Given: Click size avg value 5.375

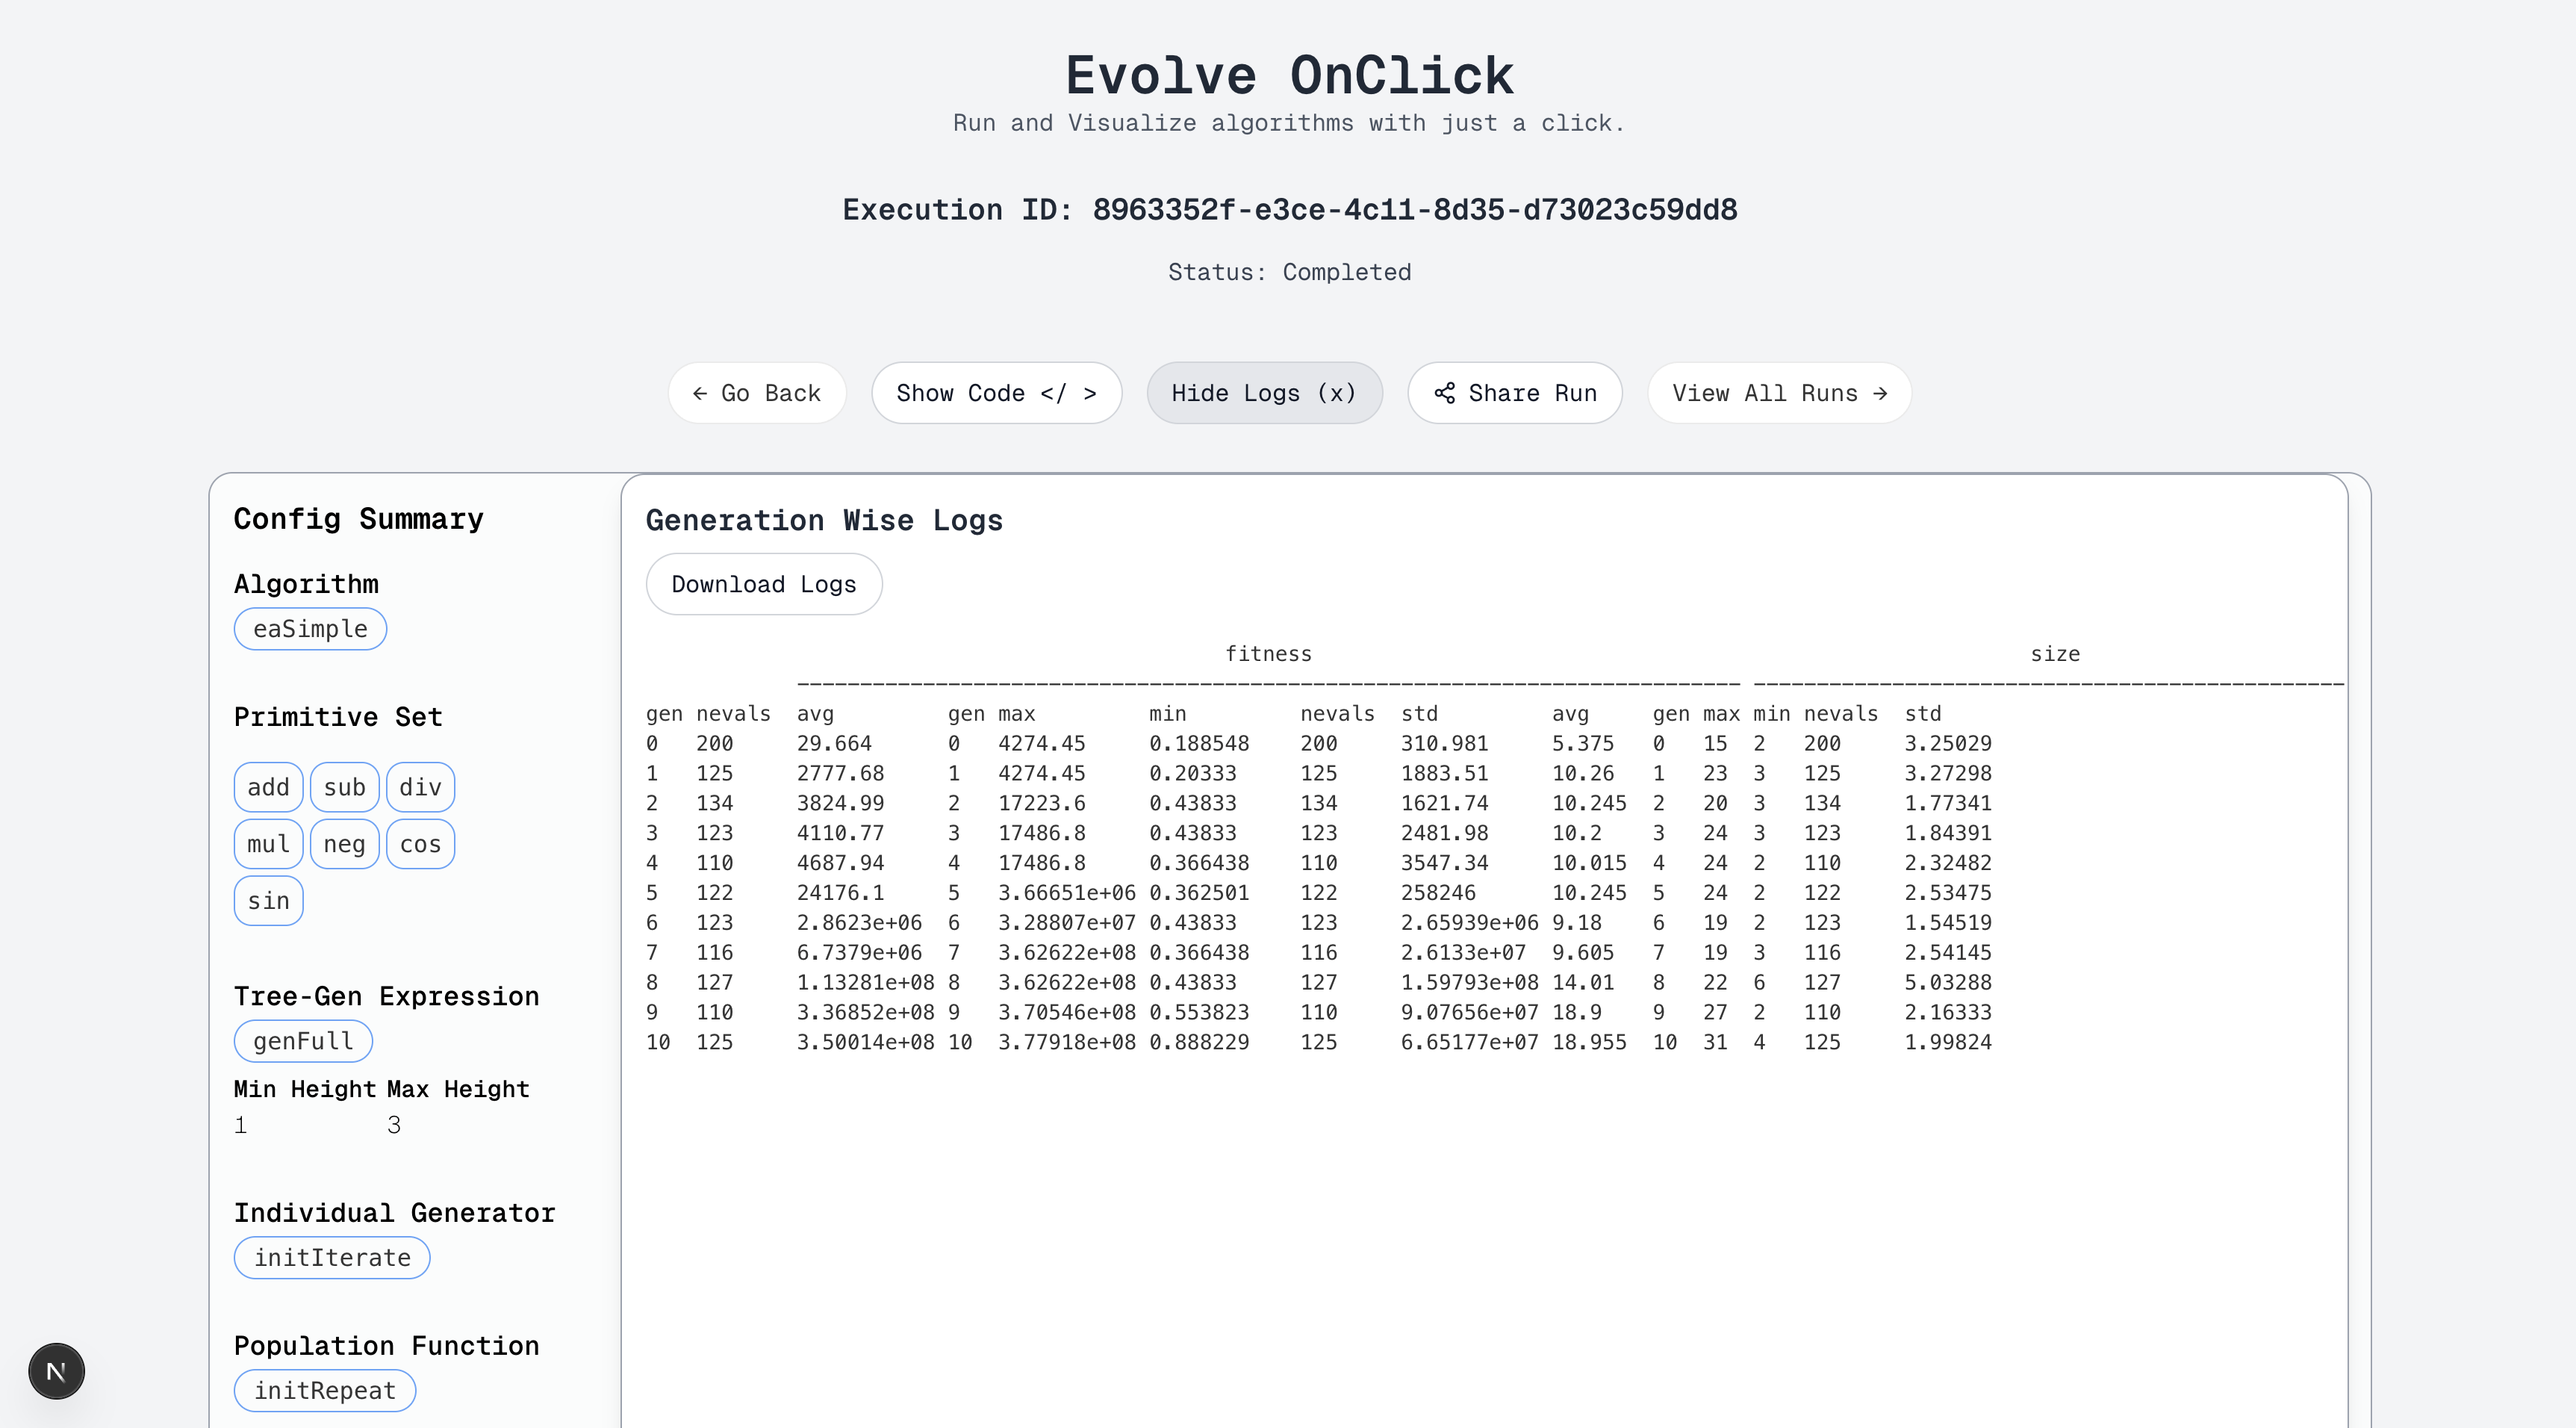Looking at the screenshot, I should [1583, 744].
